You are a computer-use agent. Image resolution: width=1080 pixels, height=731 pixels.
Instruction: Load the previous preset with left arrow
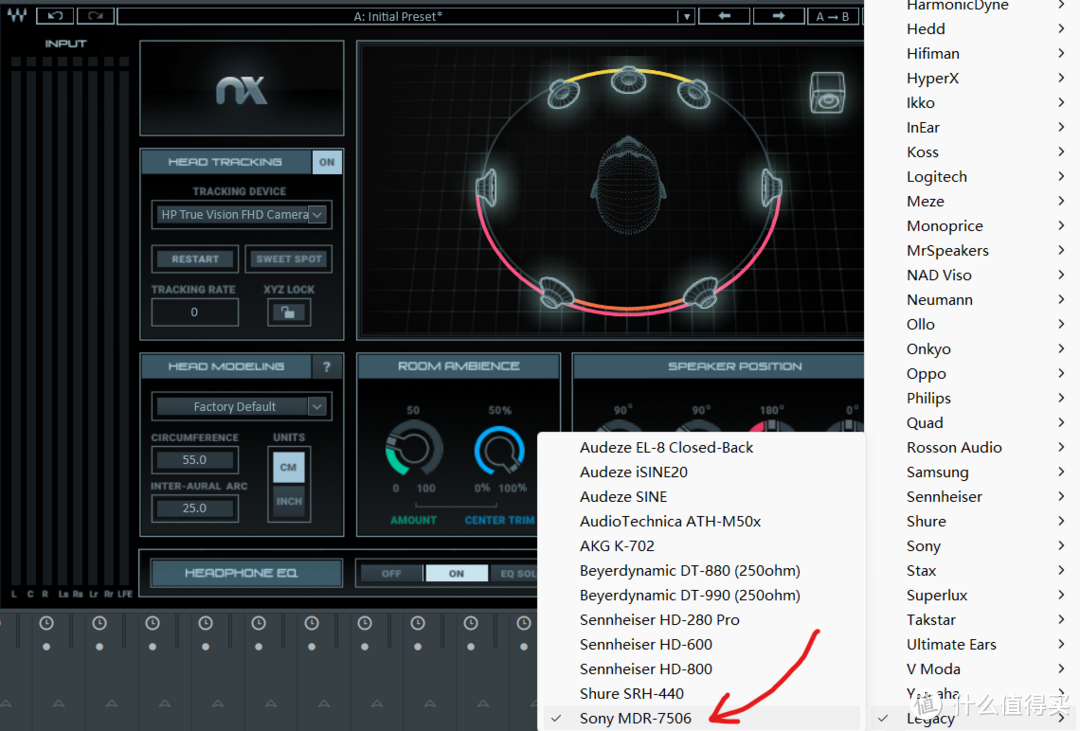pos(724,16)
